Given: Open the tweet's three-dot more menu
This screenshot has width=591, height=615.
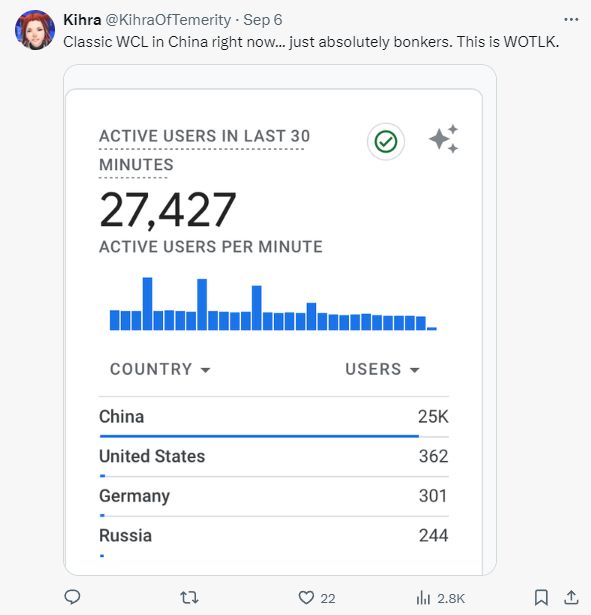Looking at the screenshot, I should 571,19.
